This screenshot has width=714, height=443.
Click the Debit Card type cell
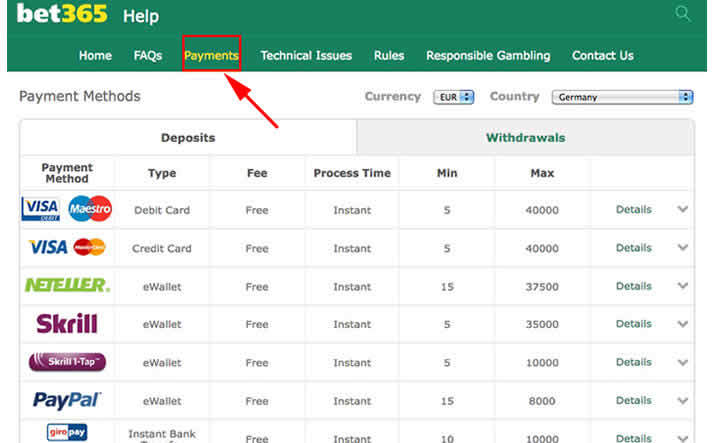pyautogui.click(x=162, y=210)
